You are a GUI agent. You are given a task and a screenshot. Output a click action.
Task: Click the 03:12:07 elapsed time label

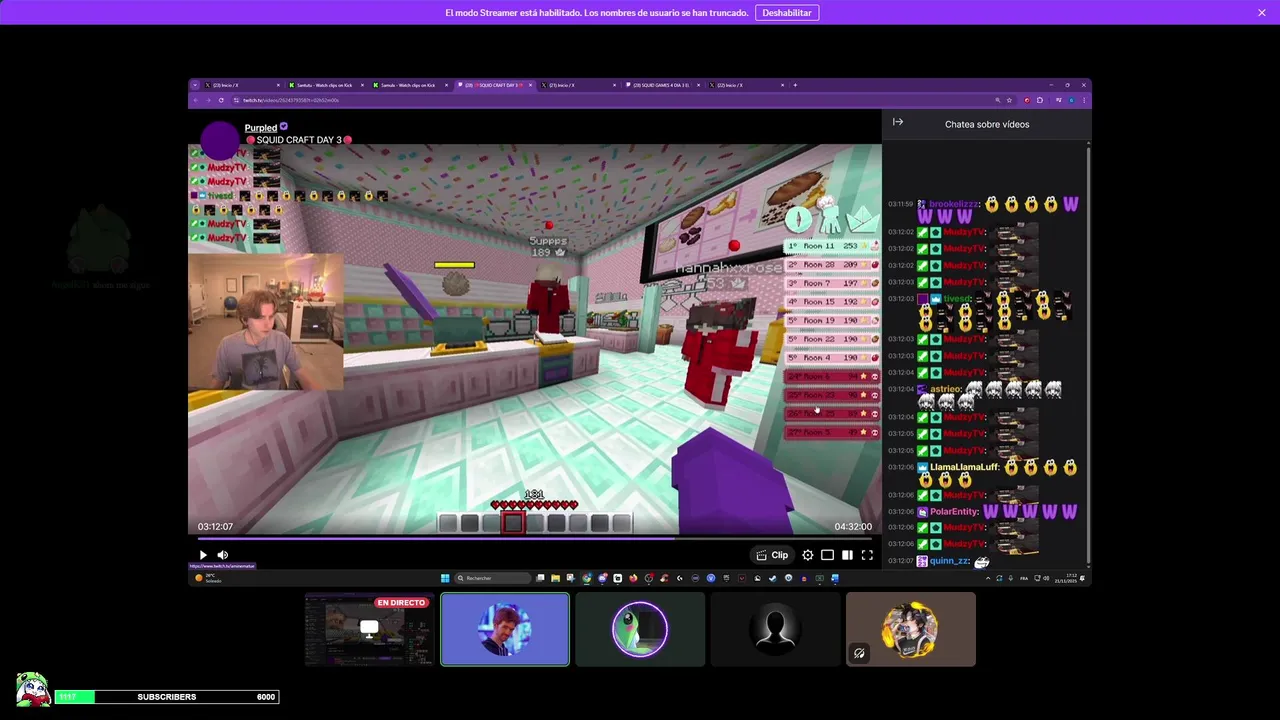coord(215,527)
